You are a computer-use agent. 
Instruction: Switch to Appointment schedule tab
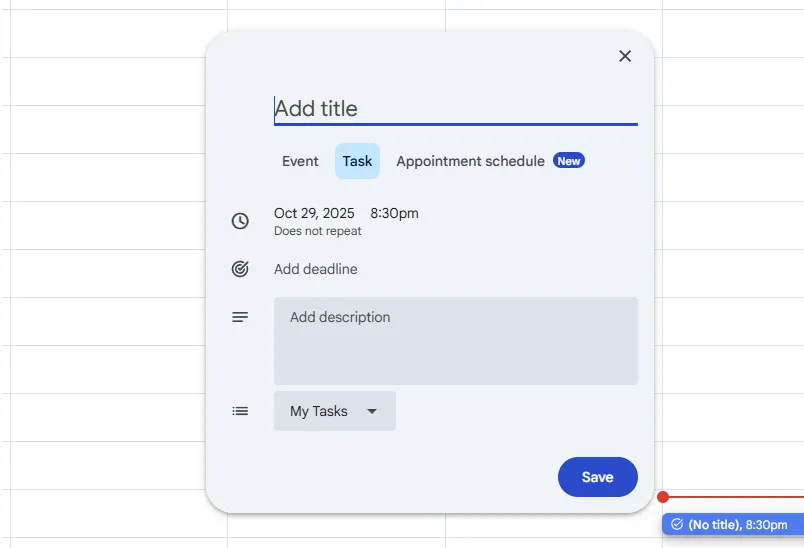click(470, 161)
